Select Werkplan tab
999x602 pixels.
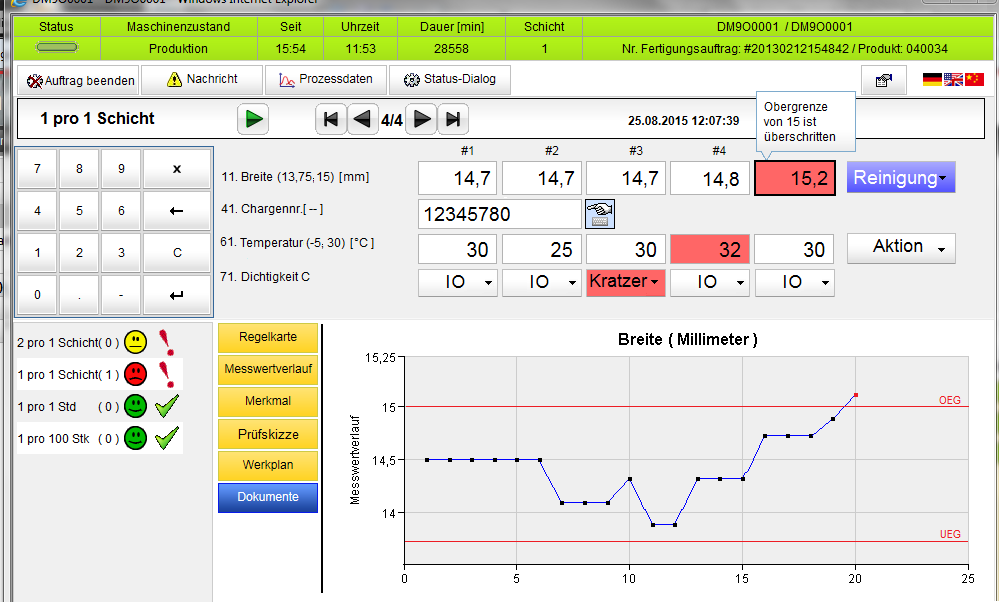coord(268,466)
